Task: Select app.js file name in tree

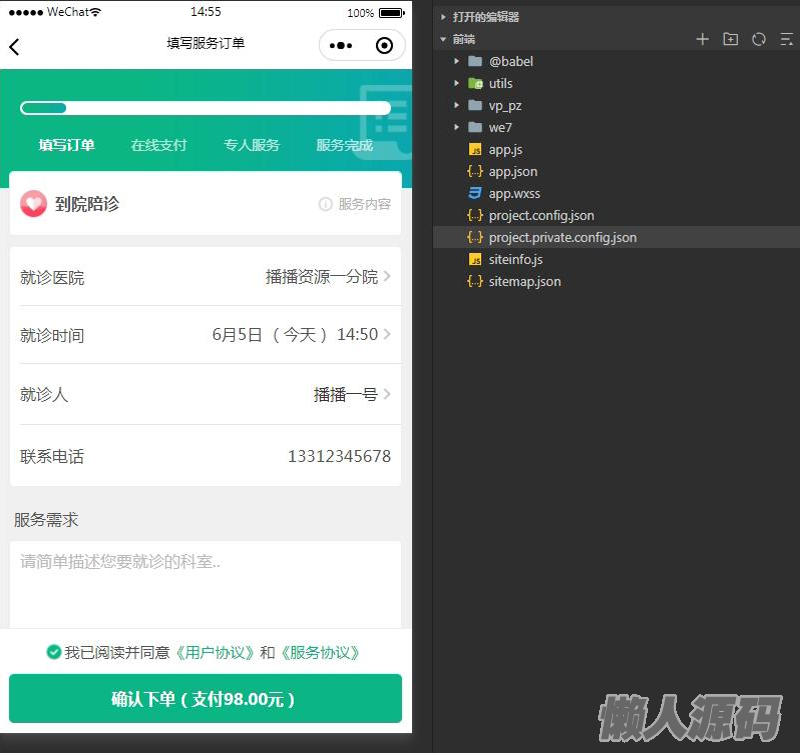Action: [x=505, y=149]
